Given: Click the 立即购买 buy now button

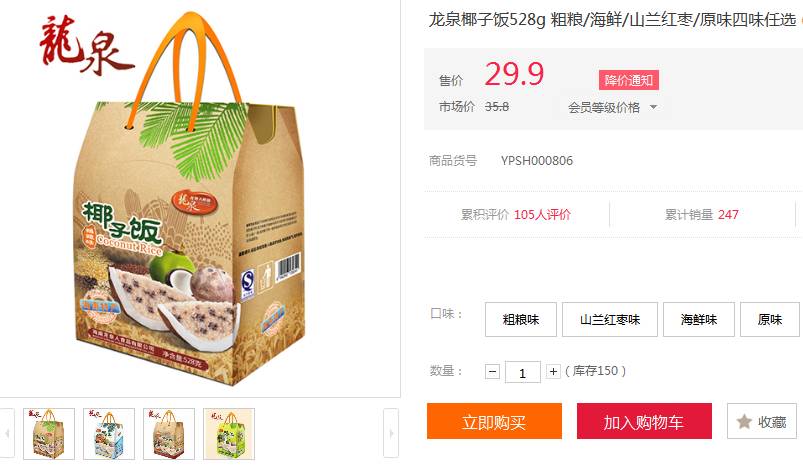Looking at the screenshot, I should (494, 421).
